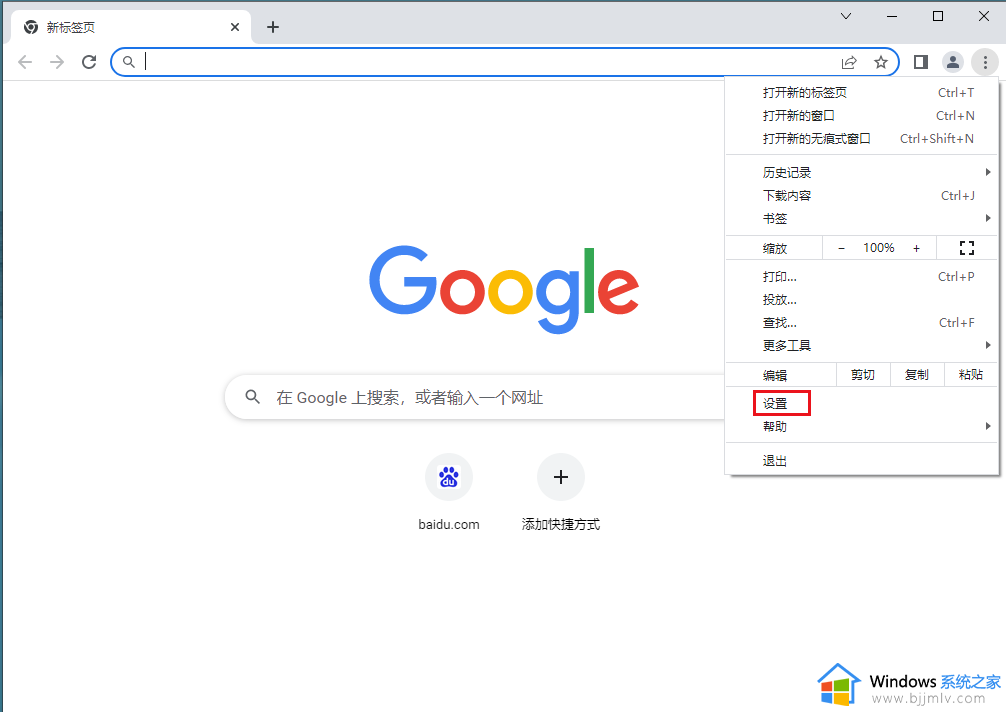
Task: Click the share page icon in address bar
Action: (849, 62)
